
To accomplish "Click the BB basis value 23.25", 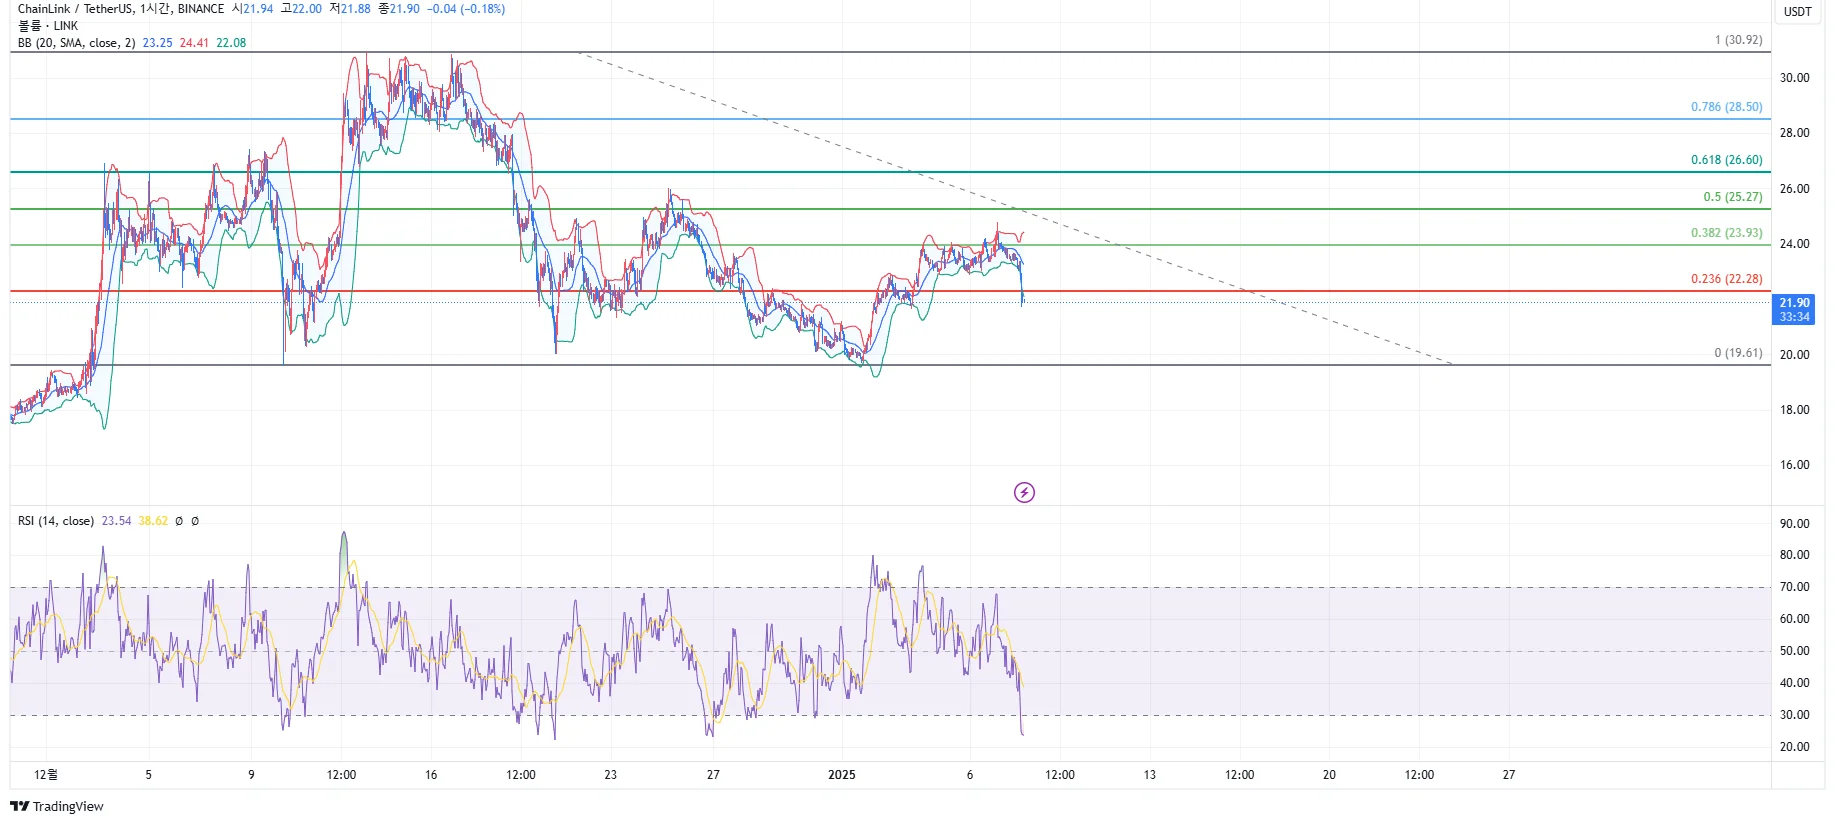I will pyautogui.click(x=157, y=43).
